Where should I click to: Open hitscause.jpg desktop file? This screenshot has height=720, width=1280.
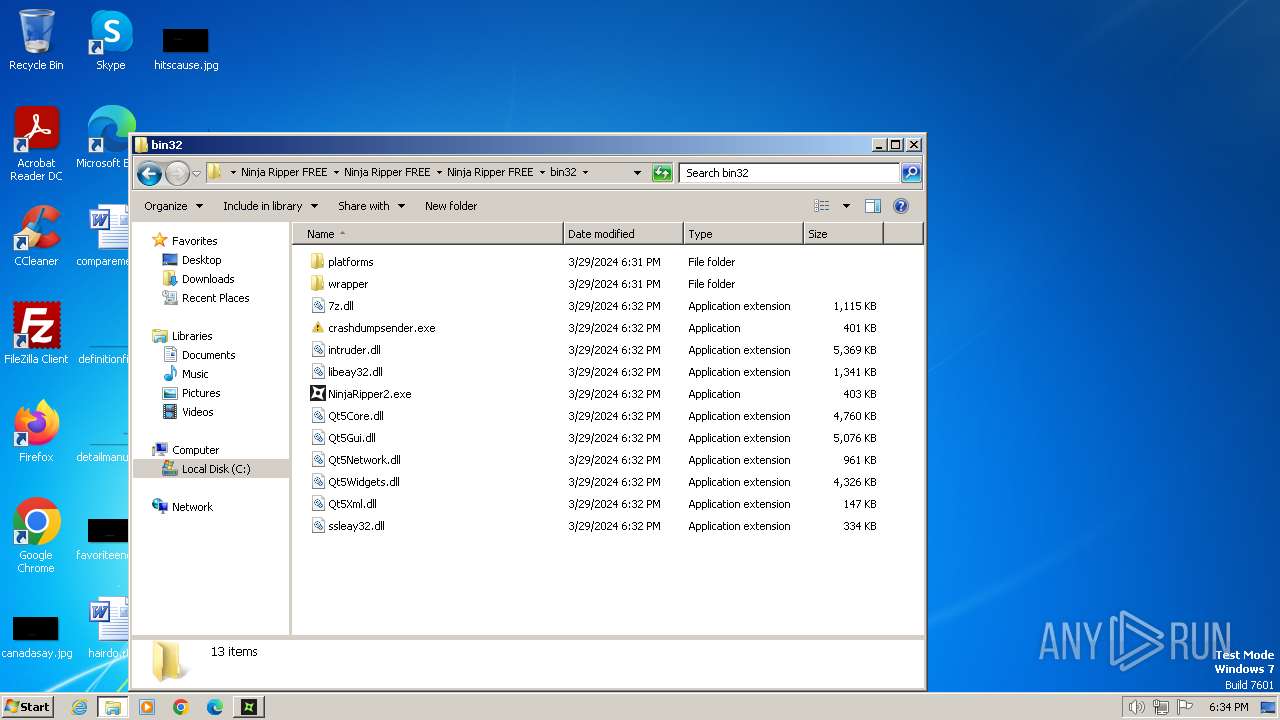click(x=186, y=48)
